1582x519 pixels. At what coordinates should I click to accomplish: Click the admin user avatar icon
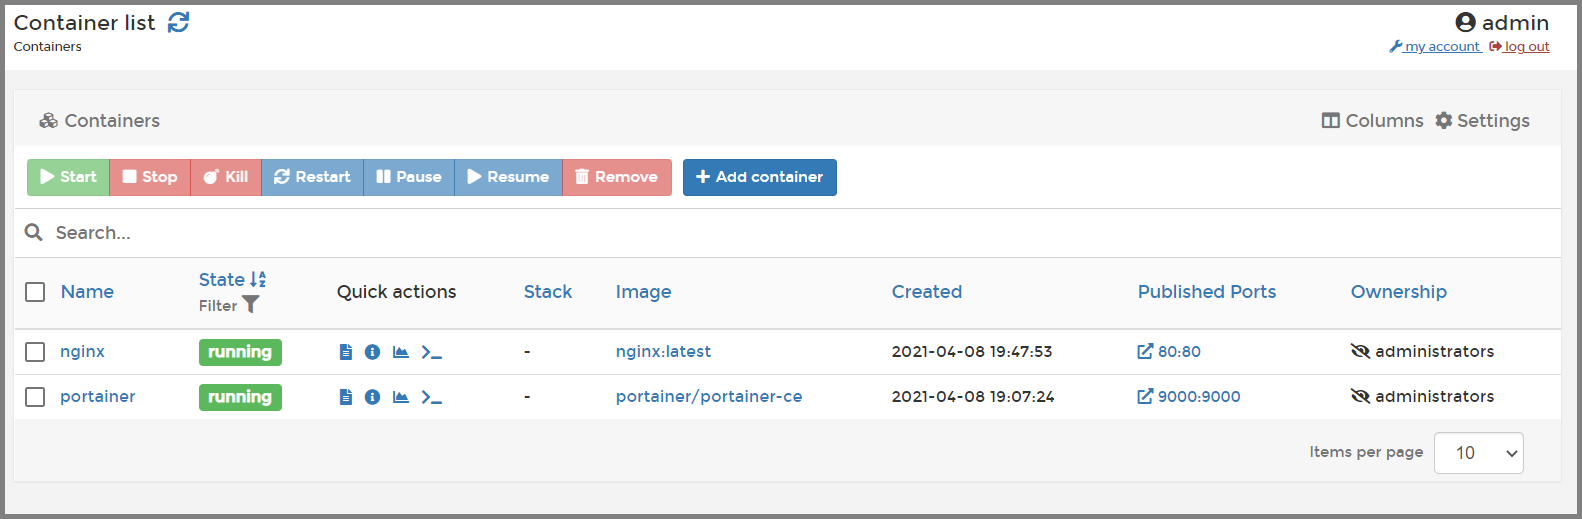1466,22
